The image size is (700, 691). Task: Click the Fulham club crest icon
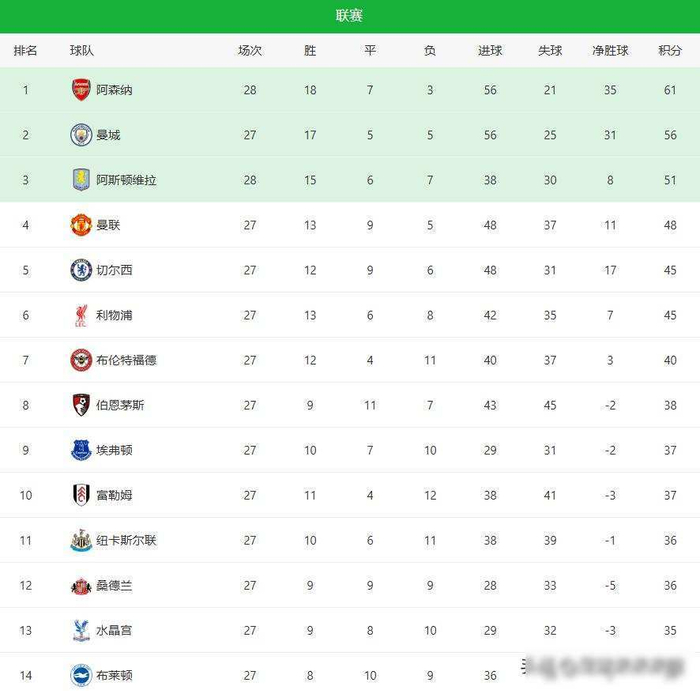click(81, 495)
